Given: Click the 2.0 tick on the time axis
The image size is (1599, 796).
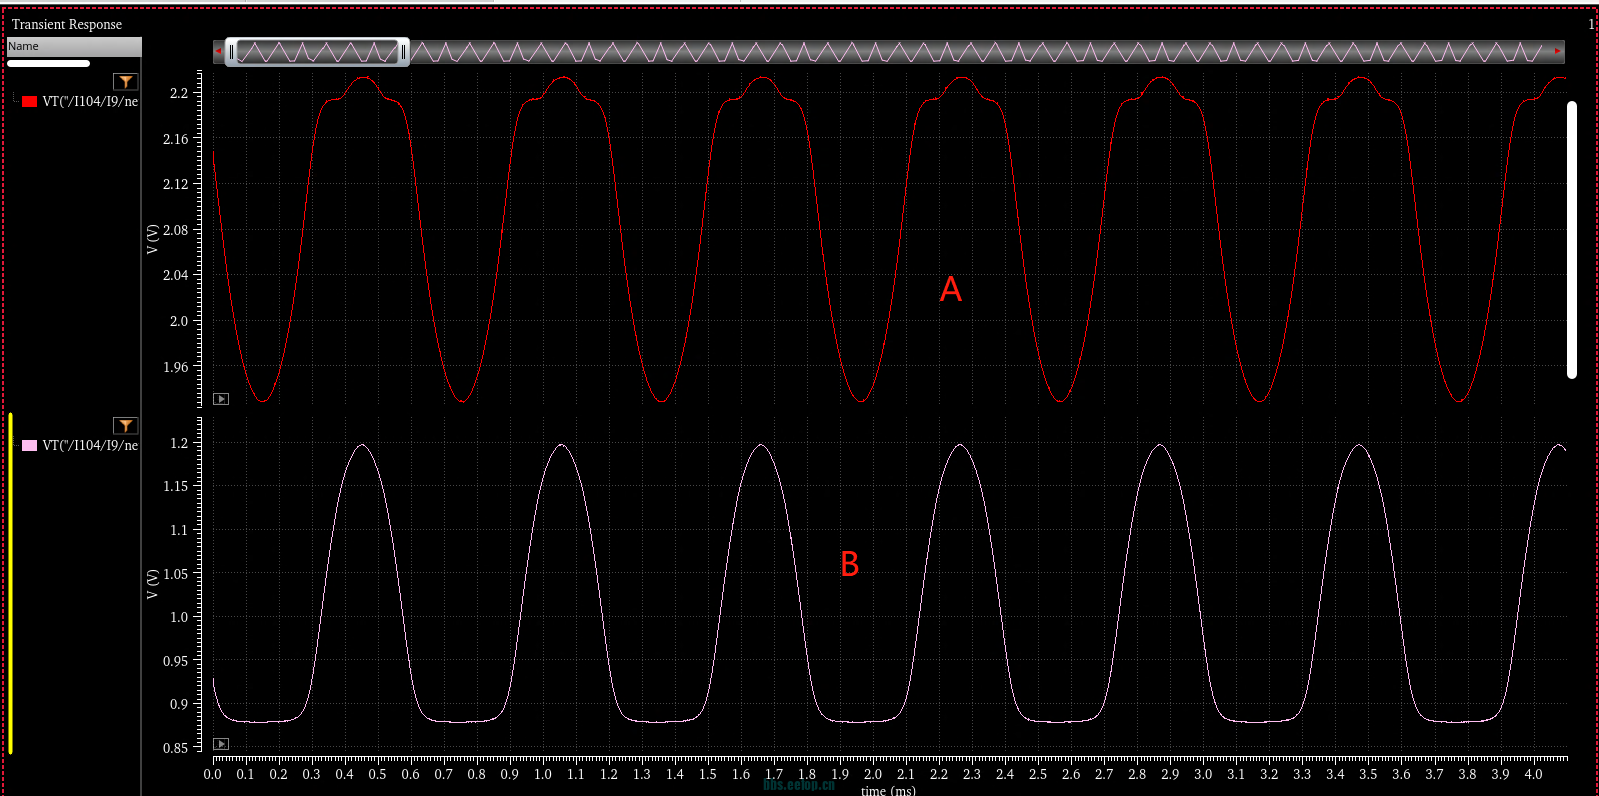Looking at the screenshot, I should [873, 774].
